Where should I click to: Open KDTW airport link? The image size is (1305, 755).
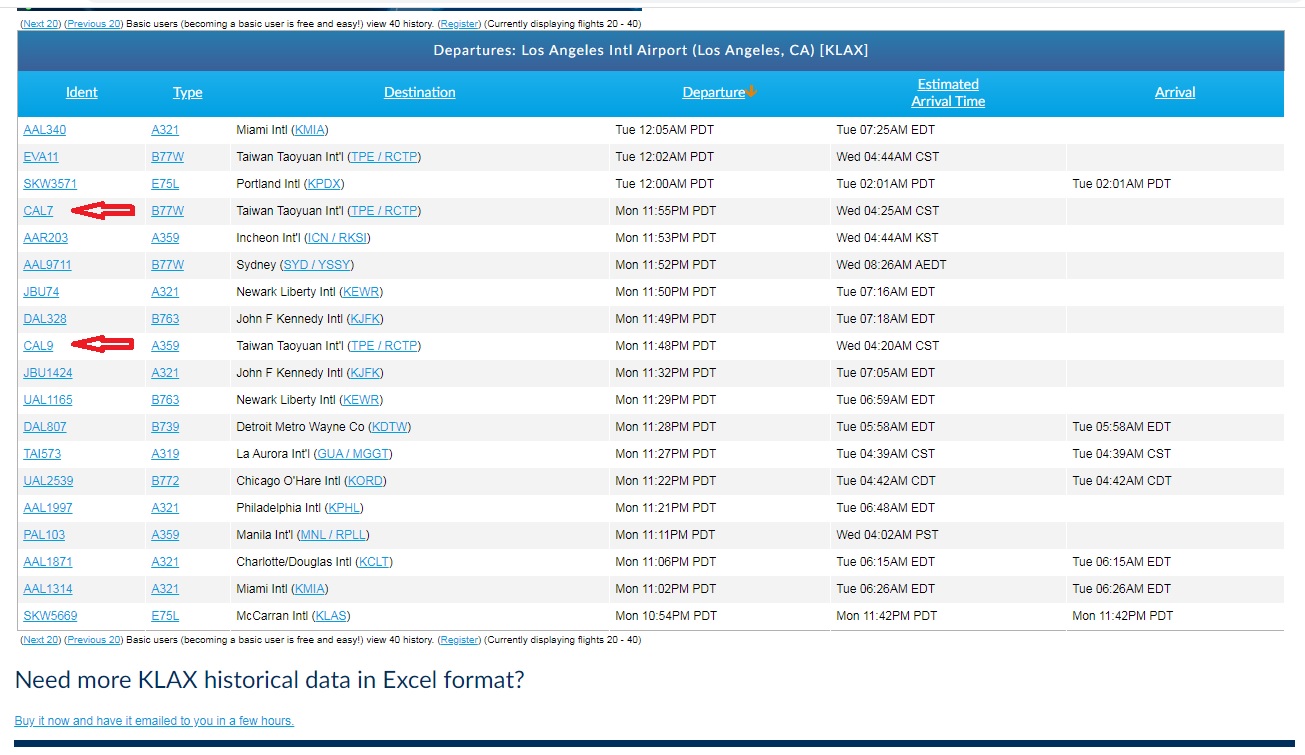[390, 427]
